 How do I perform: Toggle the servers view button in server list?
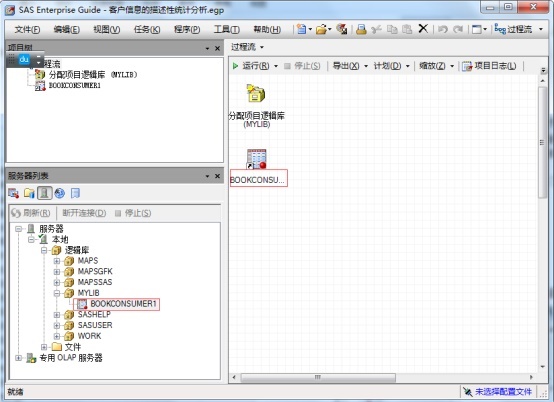pyautogui.click(x=45, y=193)
